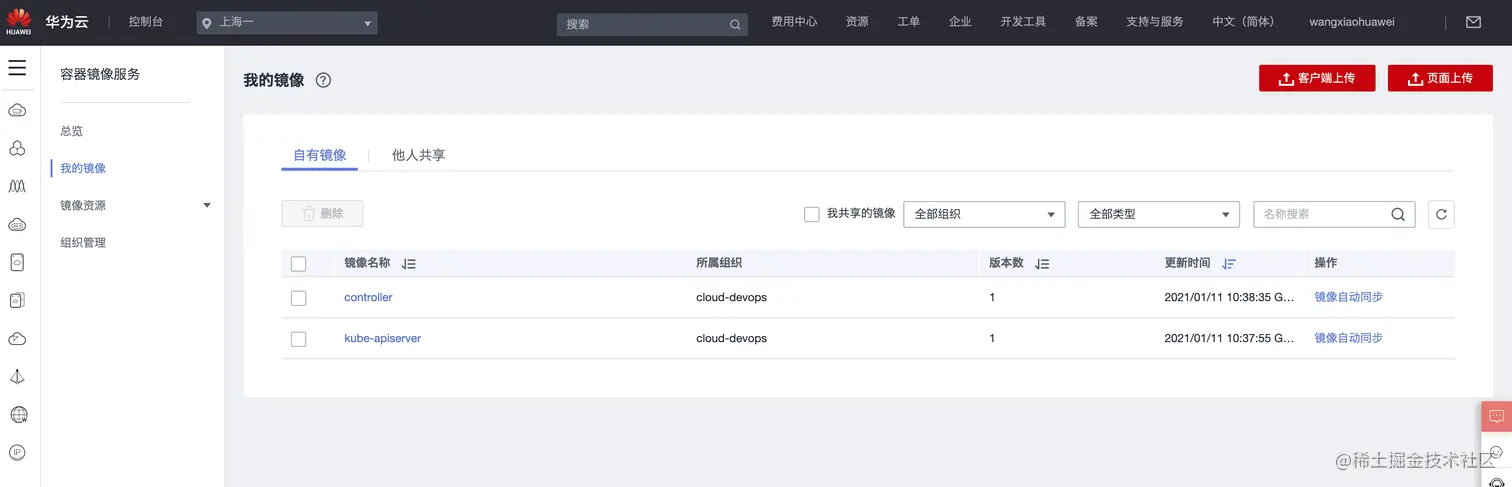The image size is (1512, 487).
Task: Click the magnifier in the top search bar
Action: click(x=735, y=24)
